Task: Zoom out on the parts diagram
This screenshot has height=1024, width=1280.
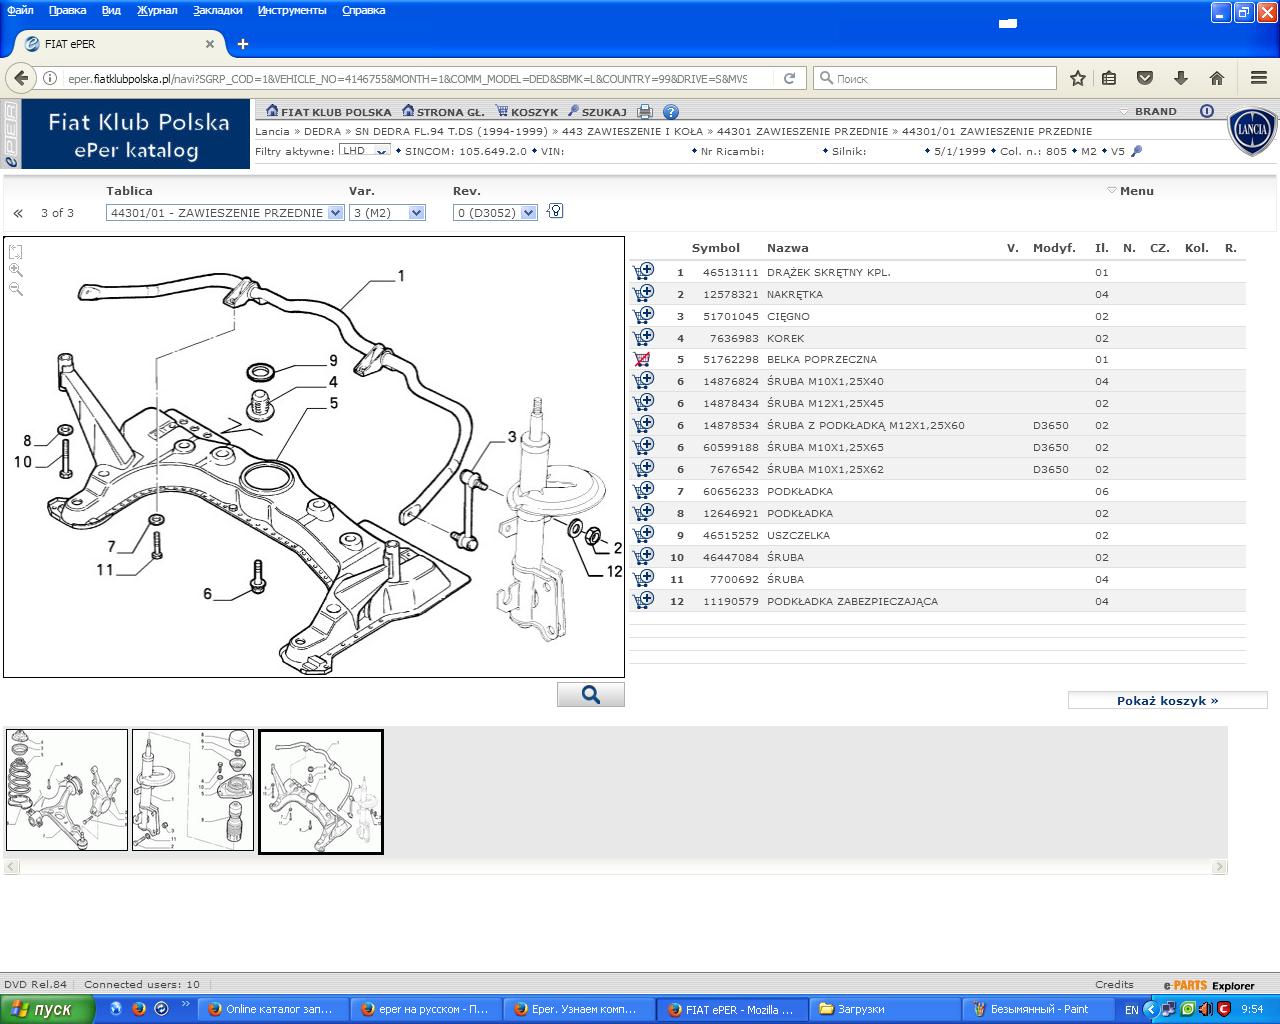Action: click(x=16, y=289)
